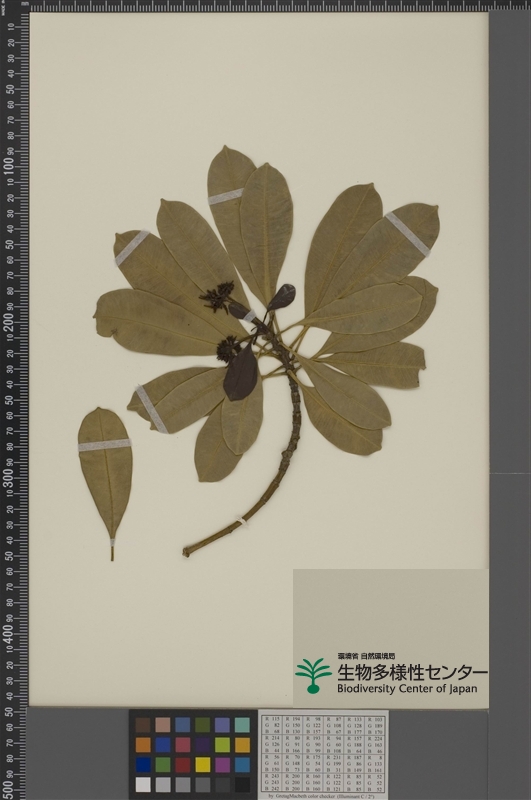Click the Biodiversity Center of Japan text
Screen dimensions: 531x800
tap(407, 689)
